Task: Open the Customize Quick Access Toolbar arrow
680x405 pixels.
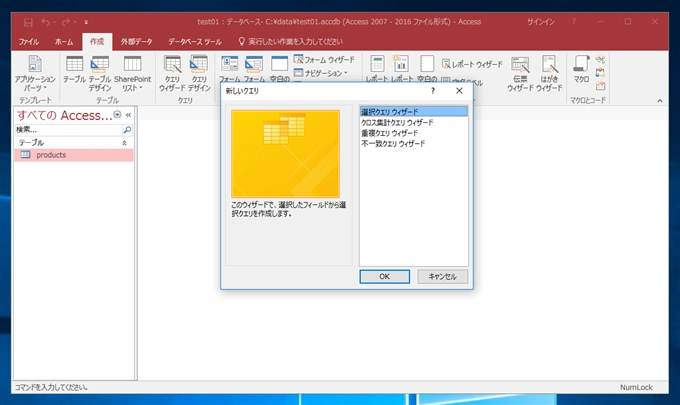Action: 86,22
